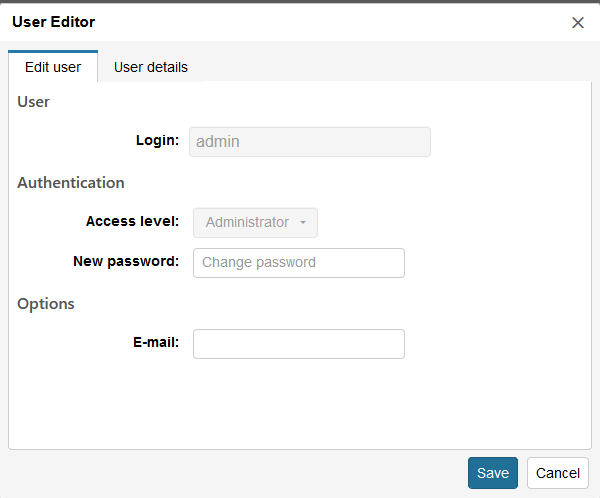Click the Administrator text in the dropdown
The width and height of the screenshot is (600, 498).
point(247,222)
